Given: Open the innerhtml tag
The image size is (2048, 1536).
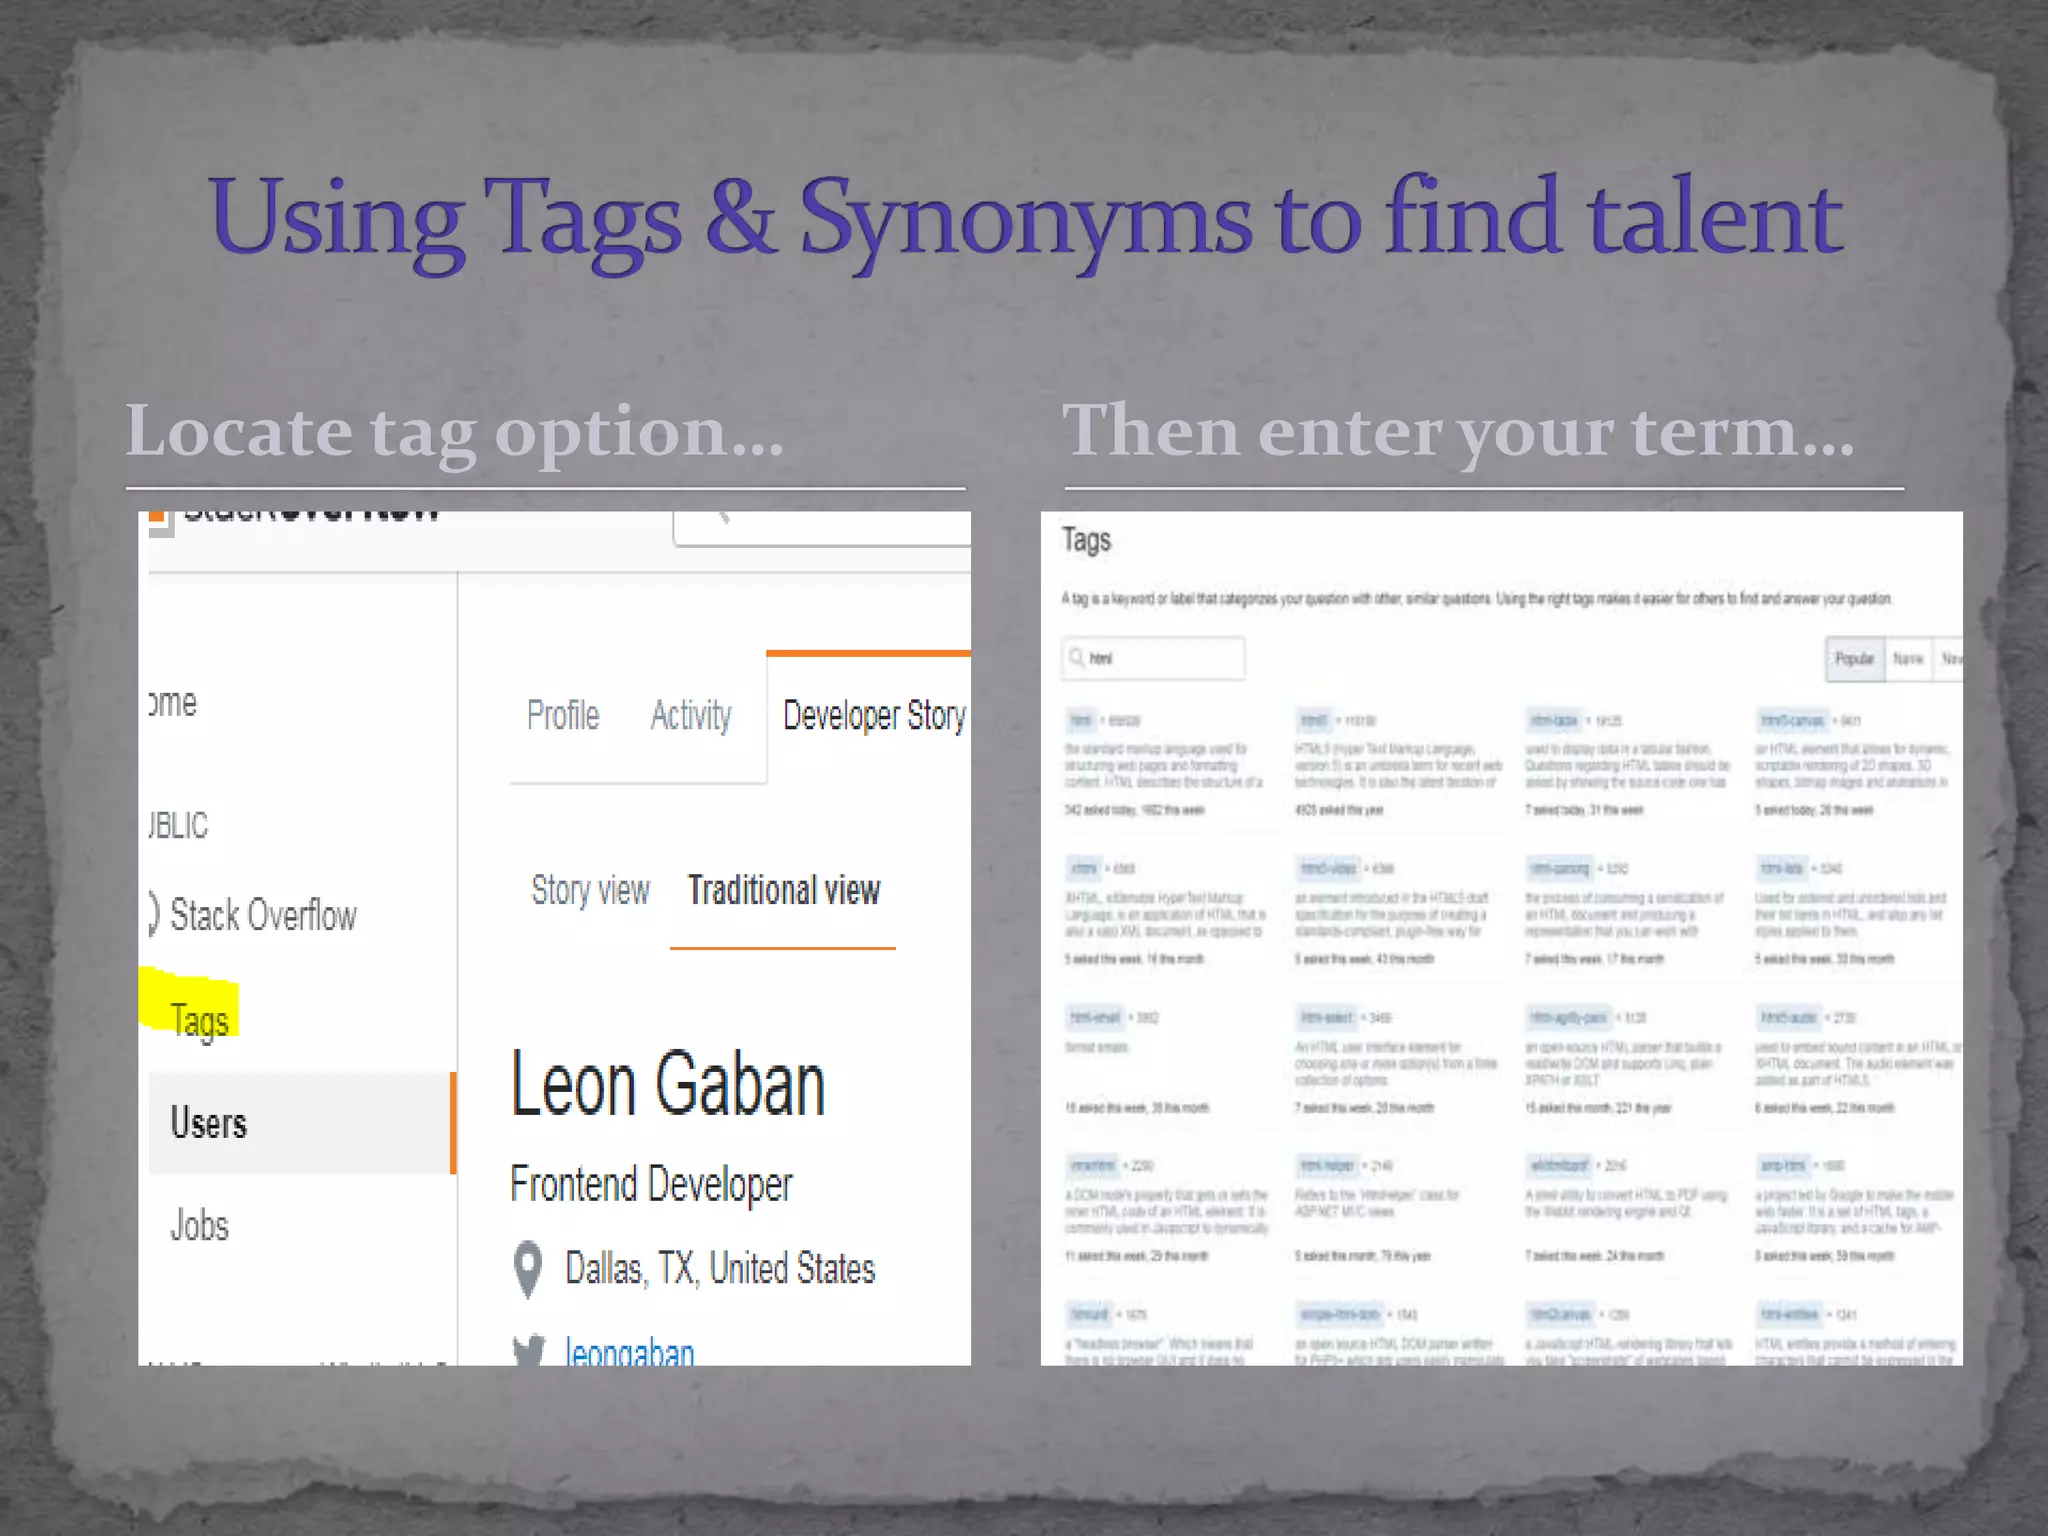Looking at the screenshot, I should click(1092, 1166).
